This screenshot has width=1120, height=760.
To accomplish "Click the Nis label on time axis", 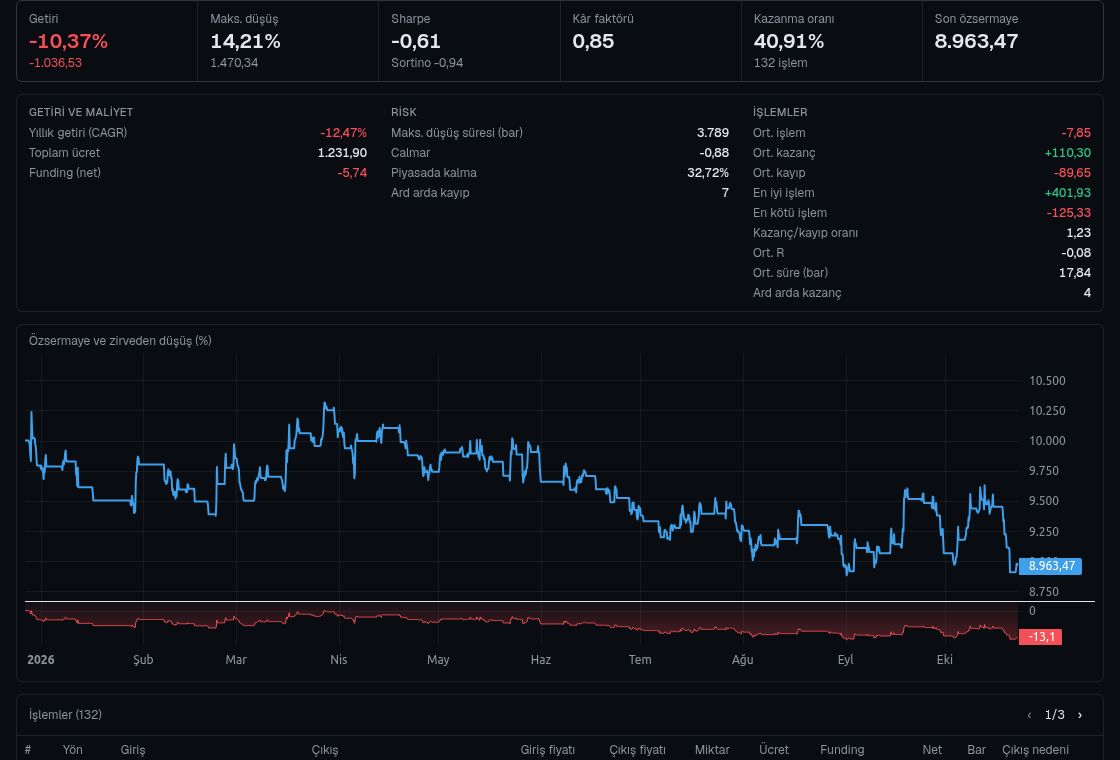I will click(x=339, y=659).
